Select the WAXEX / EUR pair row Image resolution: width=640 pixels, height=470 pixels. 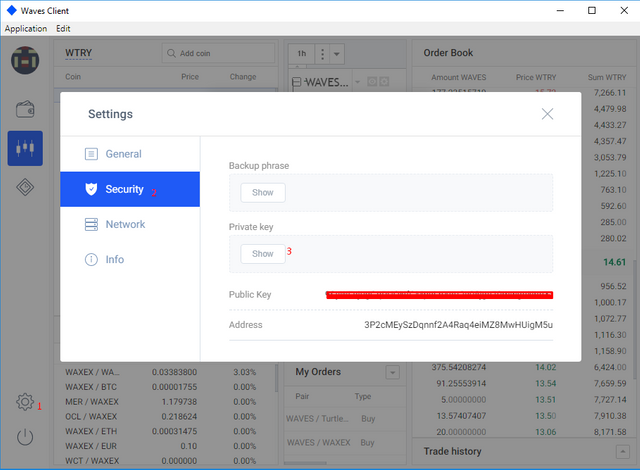165,446
